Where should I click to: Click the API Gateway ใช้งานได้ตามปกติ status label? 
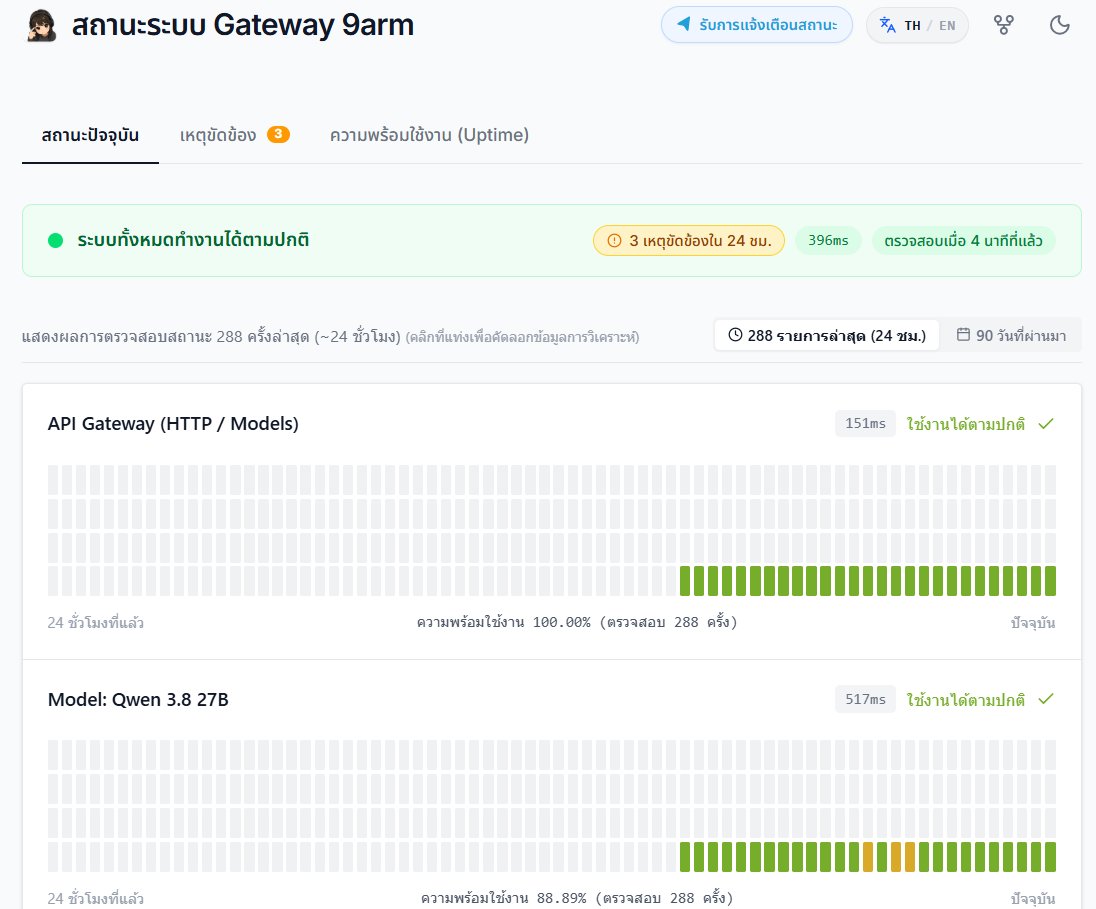point(965,424)
